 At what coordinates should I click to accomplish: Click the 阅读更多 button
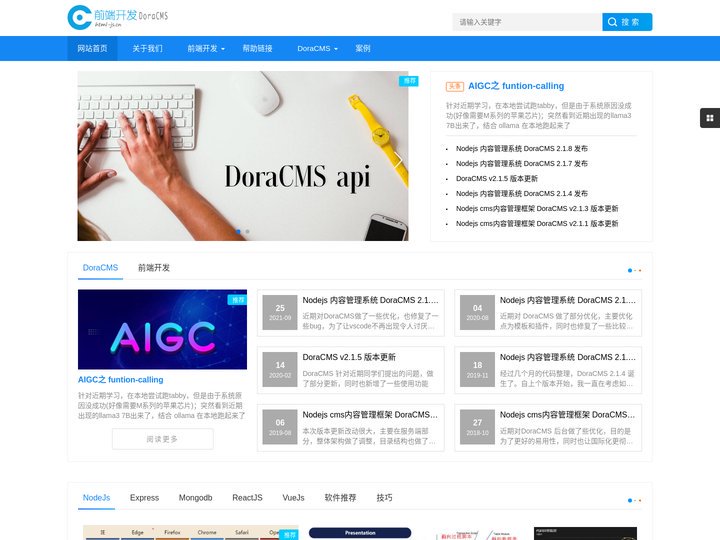coord(163,439)
